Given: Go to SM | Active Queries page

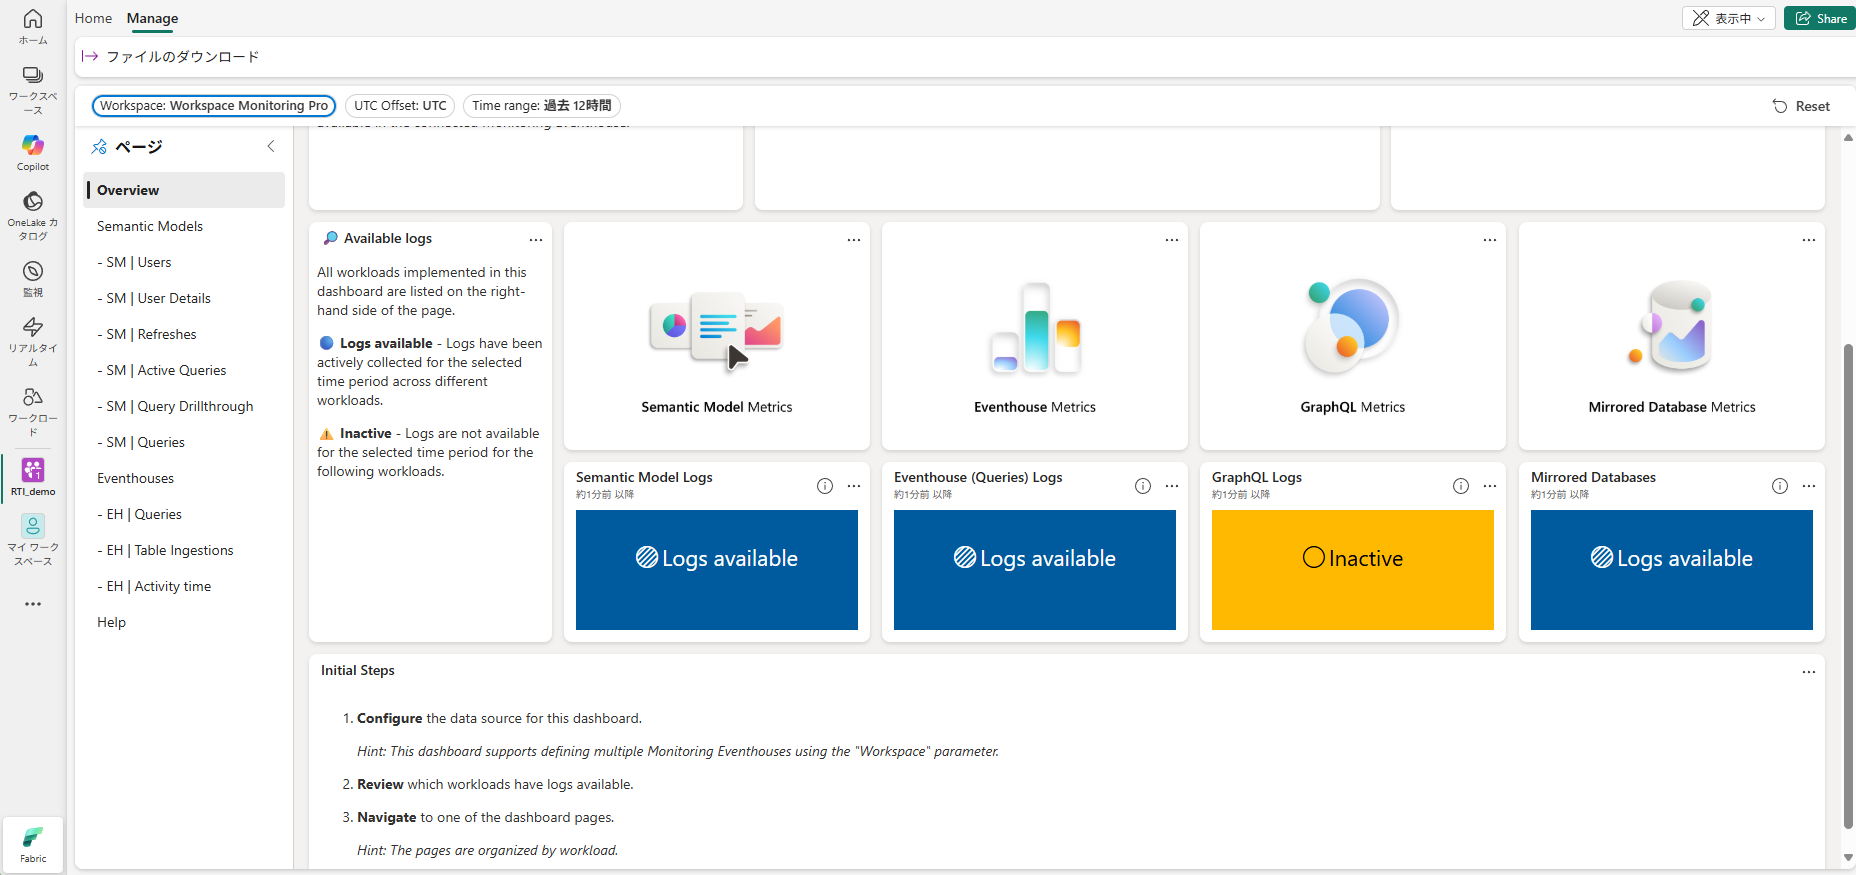Looking at the screenshot, I should point(184,370).
